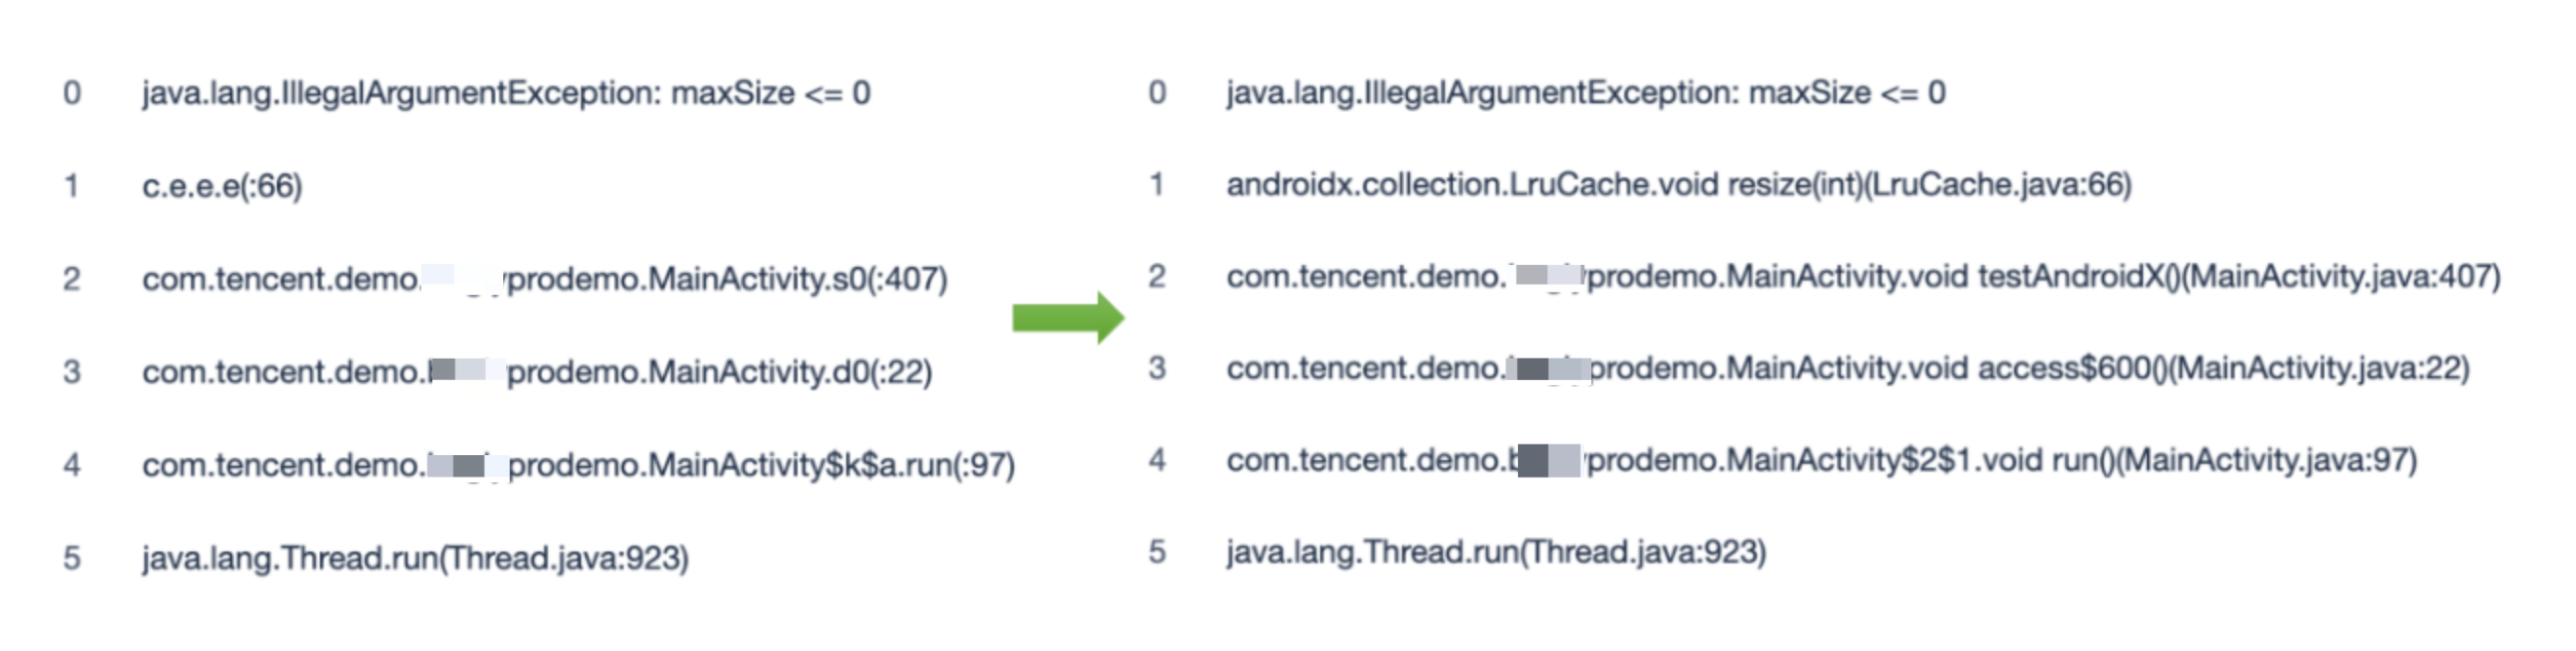Image resolution: width=2576 pixels, height=651 pixels.
Task: Click line number 1 beside the LruCache frame
Action: click(x=1156, y=185)
